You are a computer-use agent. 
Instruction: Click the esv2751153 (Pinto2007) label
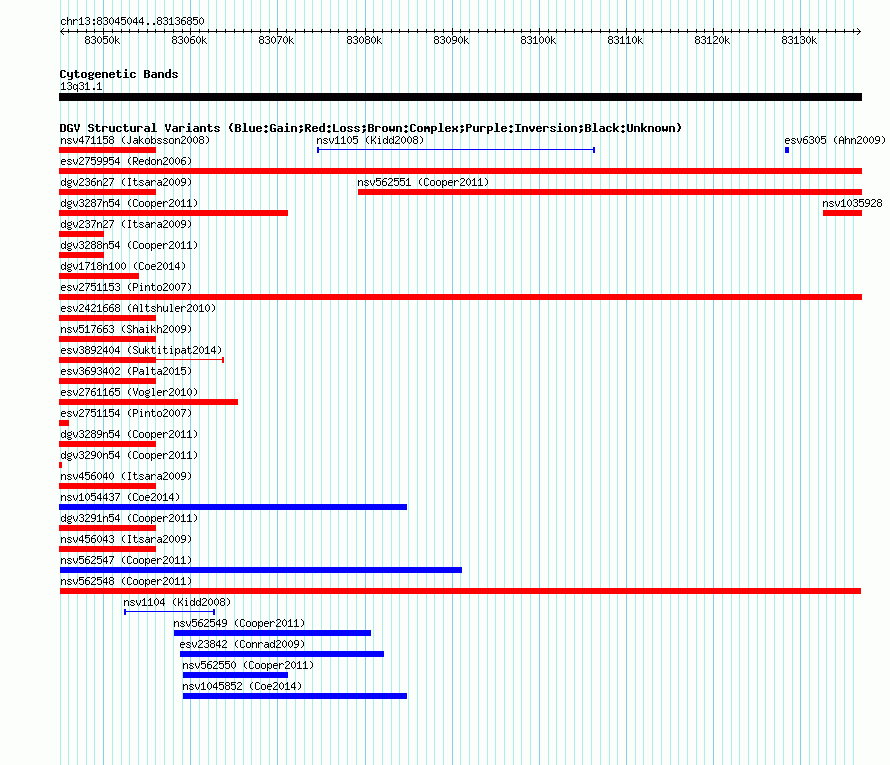126,287
